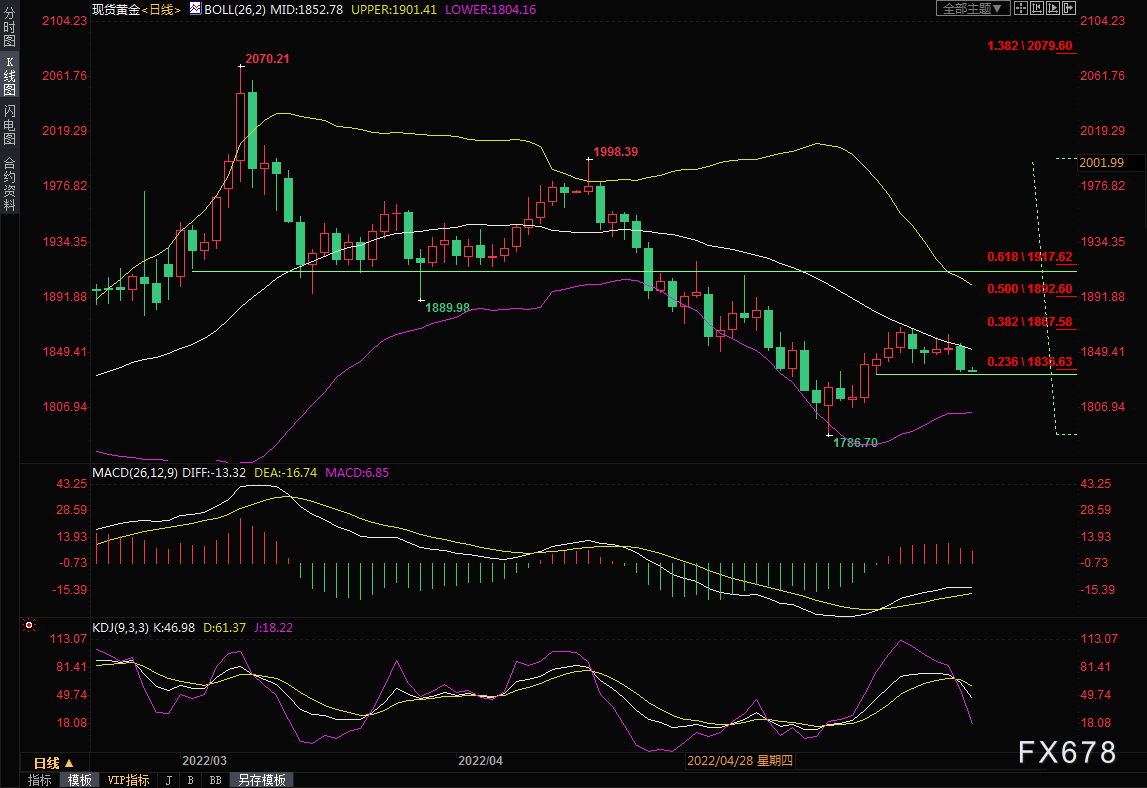Toggle the J indicator button
The image size is (1147, 788).
(x=168, y=780)
